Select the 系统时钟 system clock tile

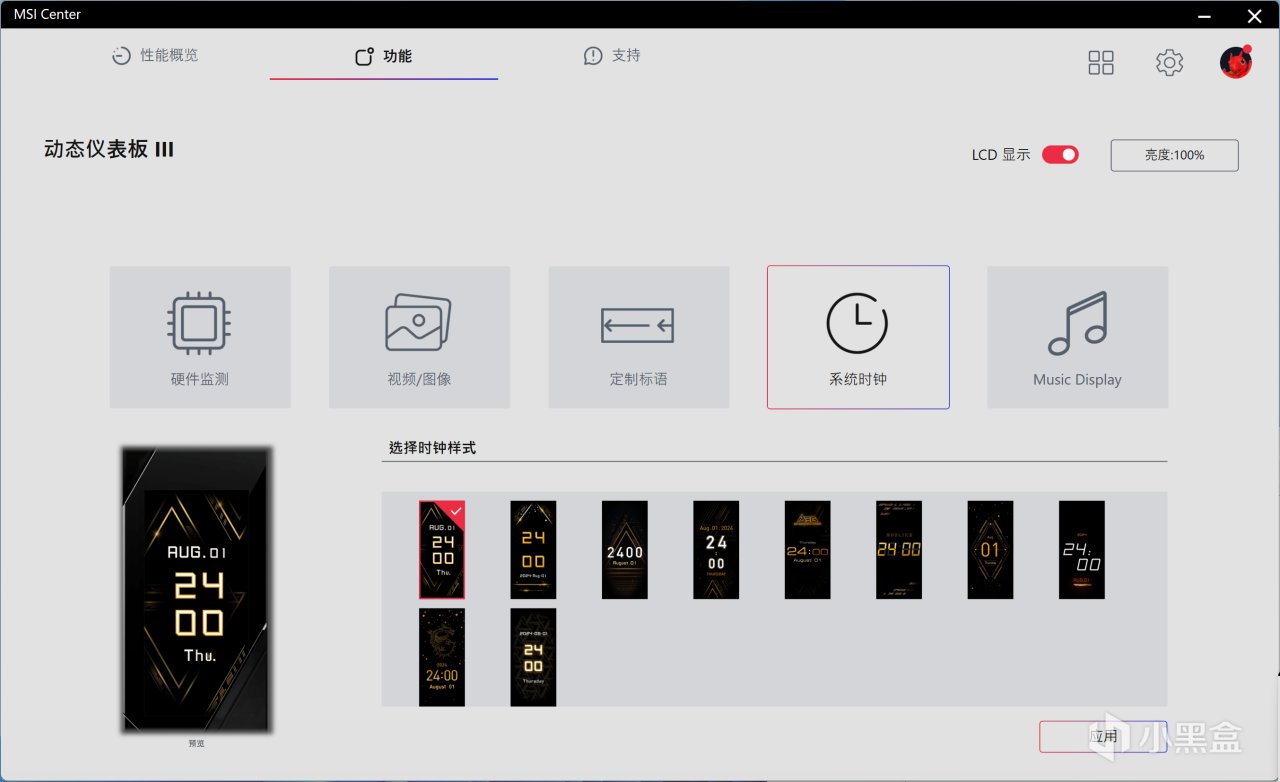[x=858, y=337]
